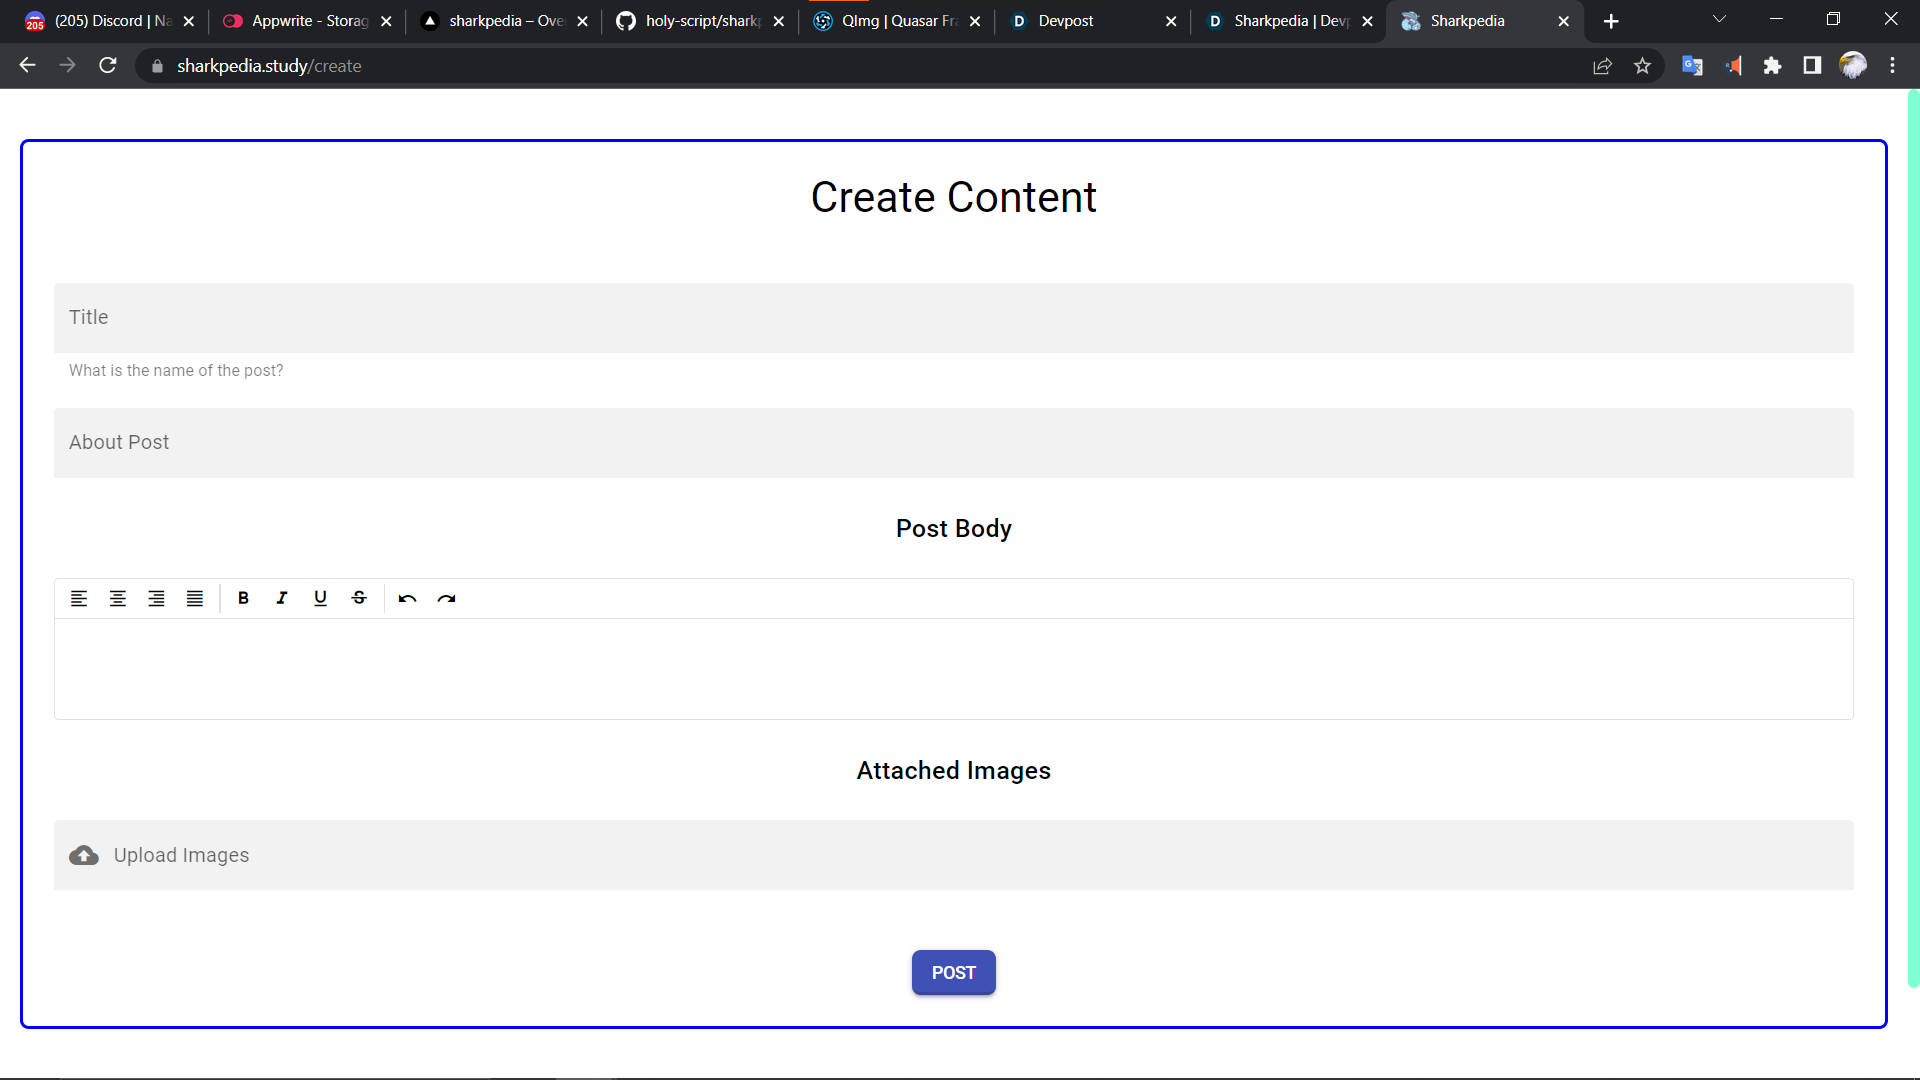Redo edit in post body
The height and width of the screenshot is (1080, 1920).
coord(446,598)
